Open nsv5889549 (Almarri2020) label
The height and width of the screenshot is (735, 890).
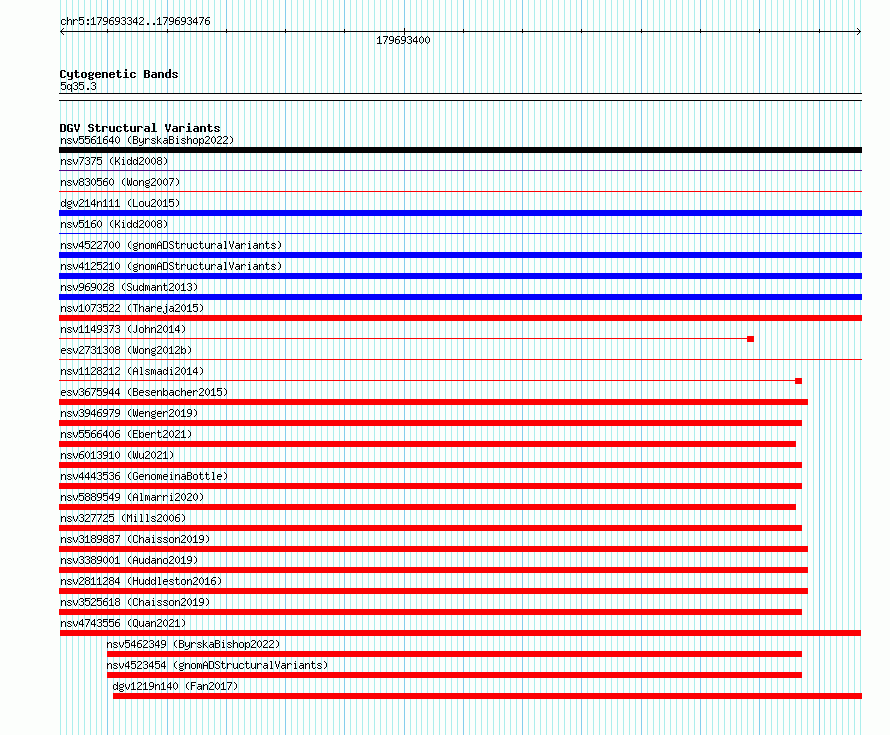(132, 497)
